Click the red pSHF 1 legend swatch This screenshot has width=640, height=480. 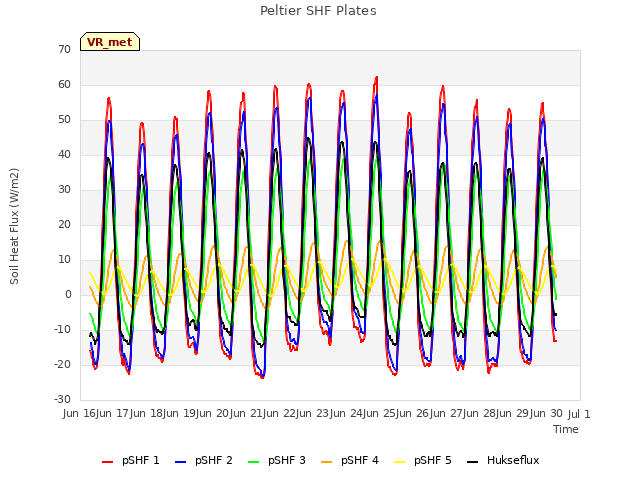107,462
